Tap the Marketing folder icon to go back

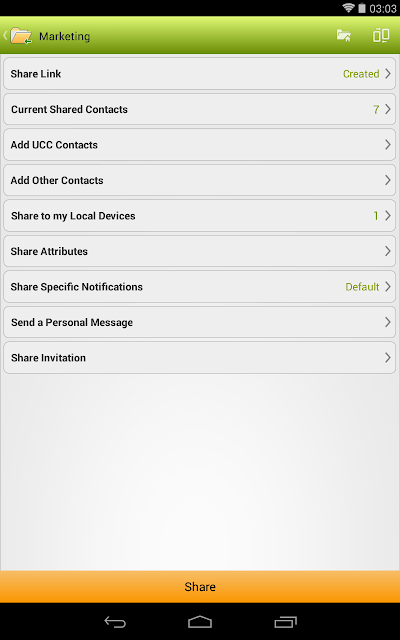pos(21,36)
